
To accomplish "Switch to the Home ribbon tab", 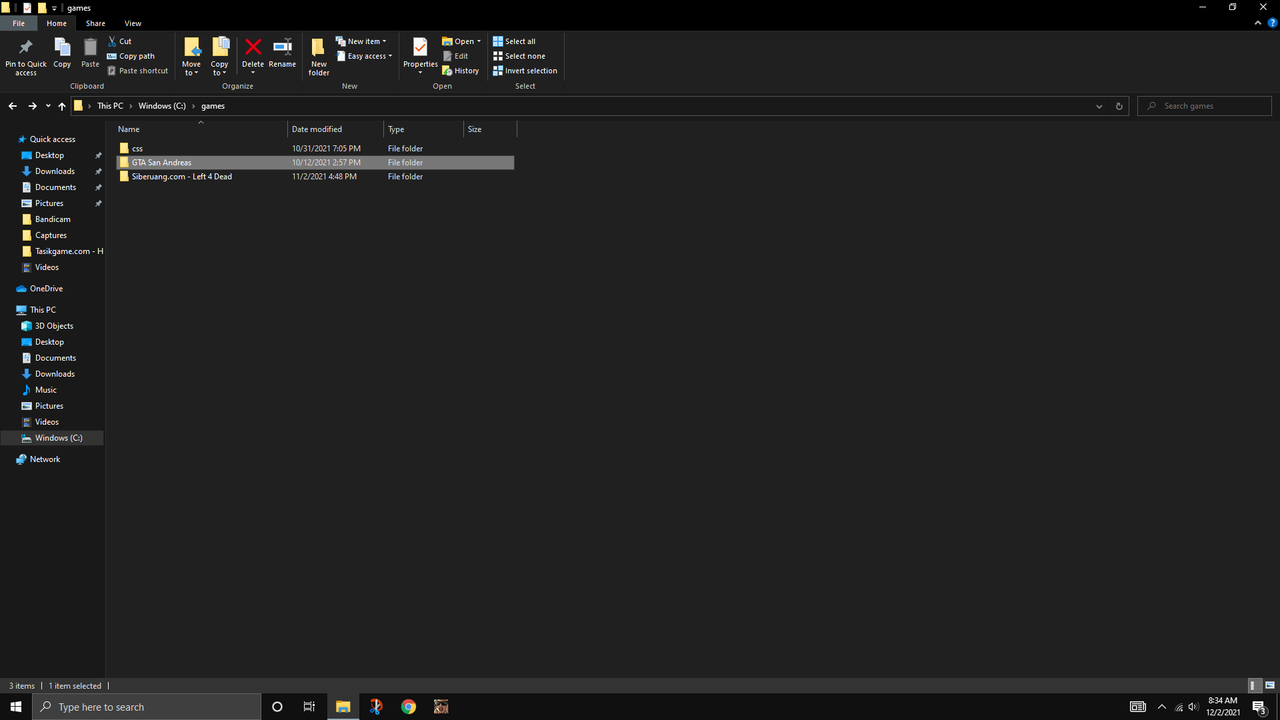I will (x=57, y=23).
